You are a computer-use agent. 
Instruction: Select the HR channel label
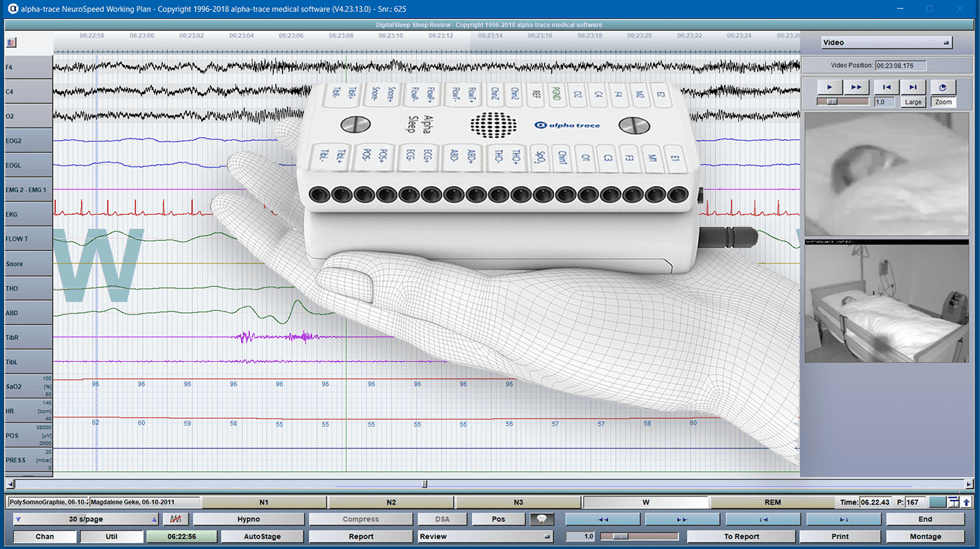click(28, 411)
